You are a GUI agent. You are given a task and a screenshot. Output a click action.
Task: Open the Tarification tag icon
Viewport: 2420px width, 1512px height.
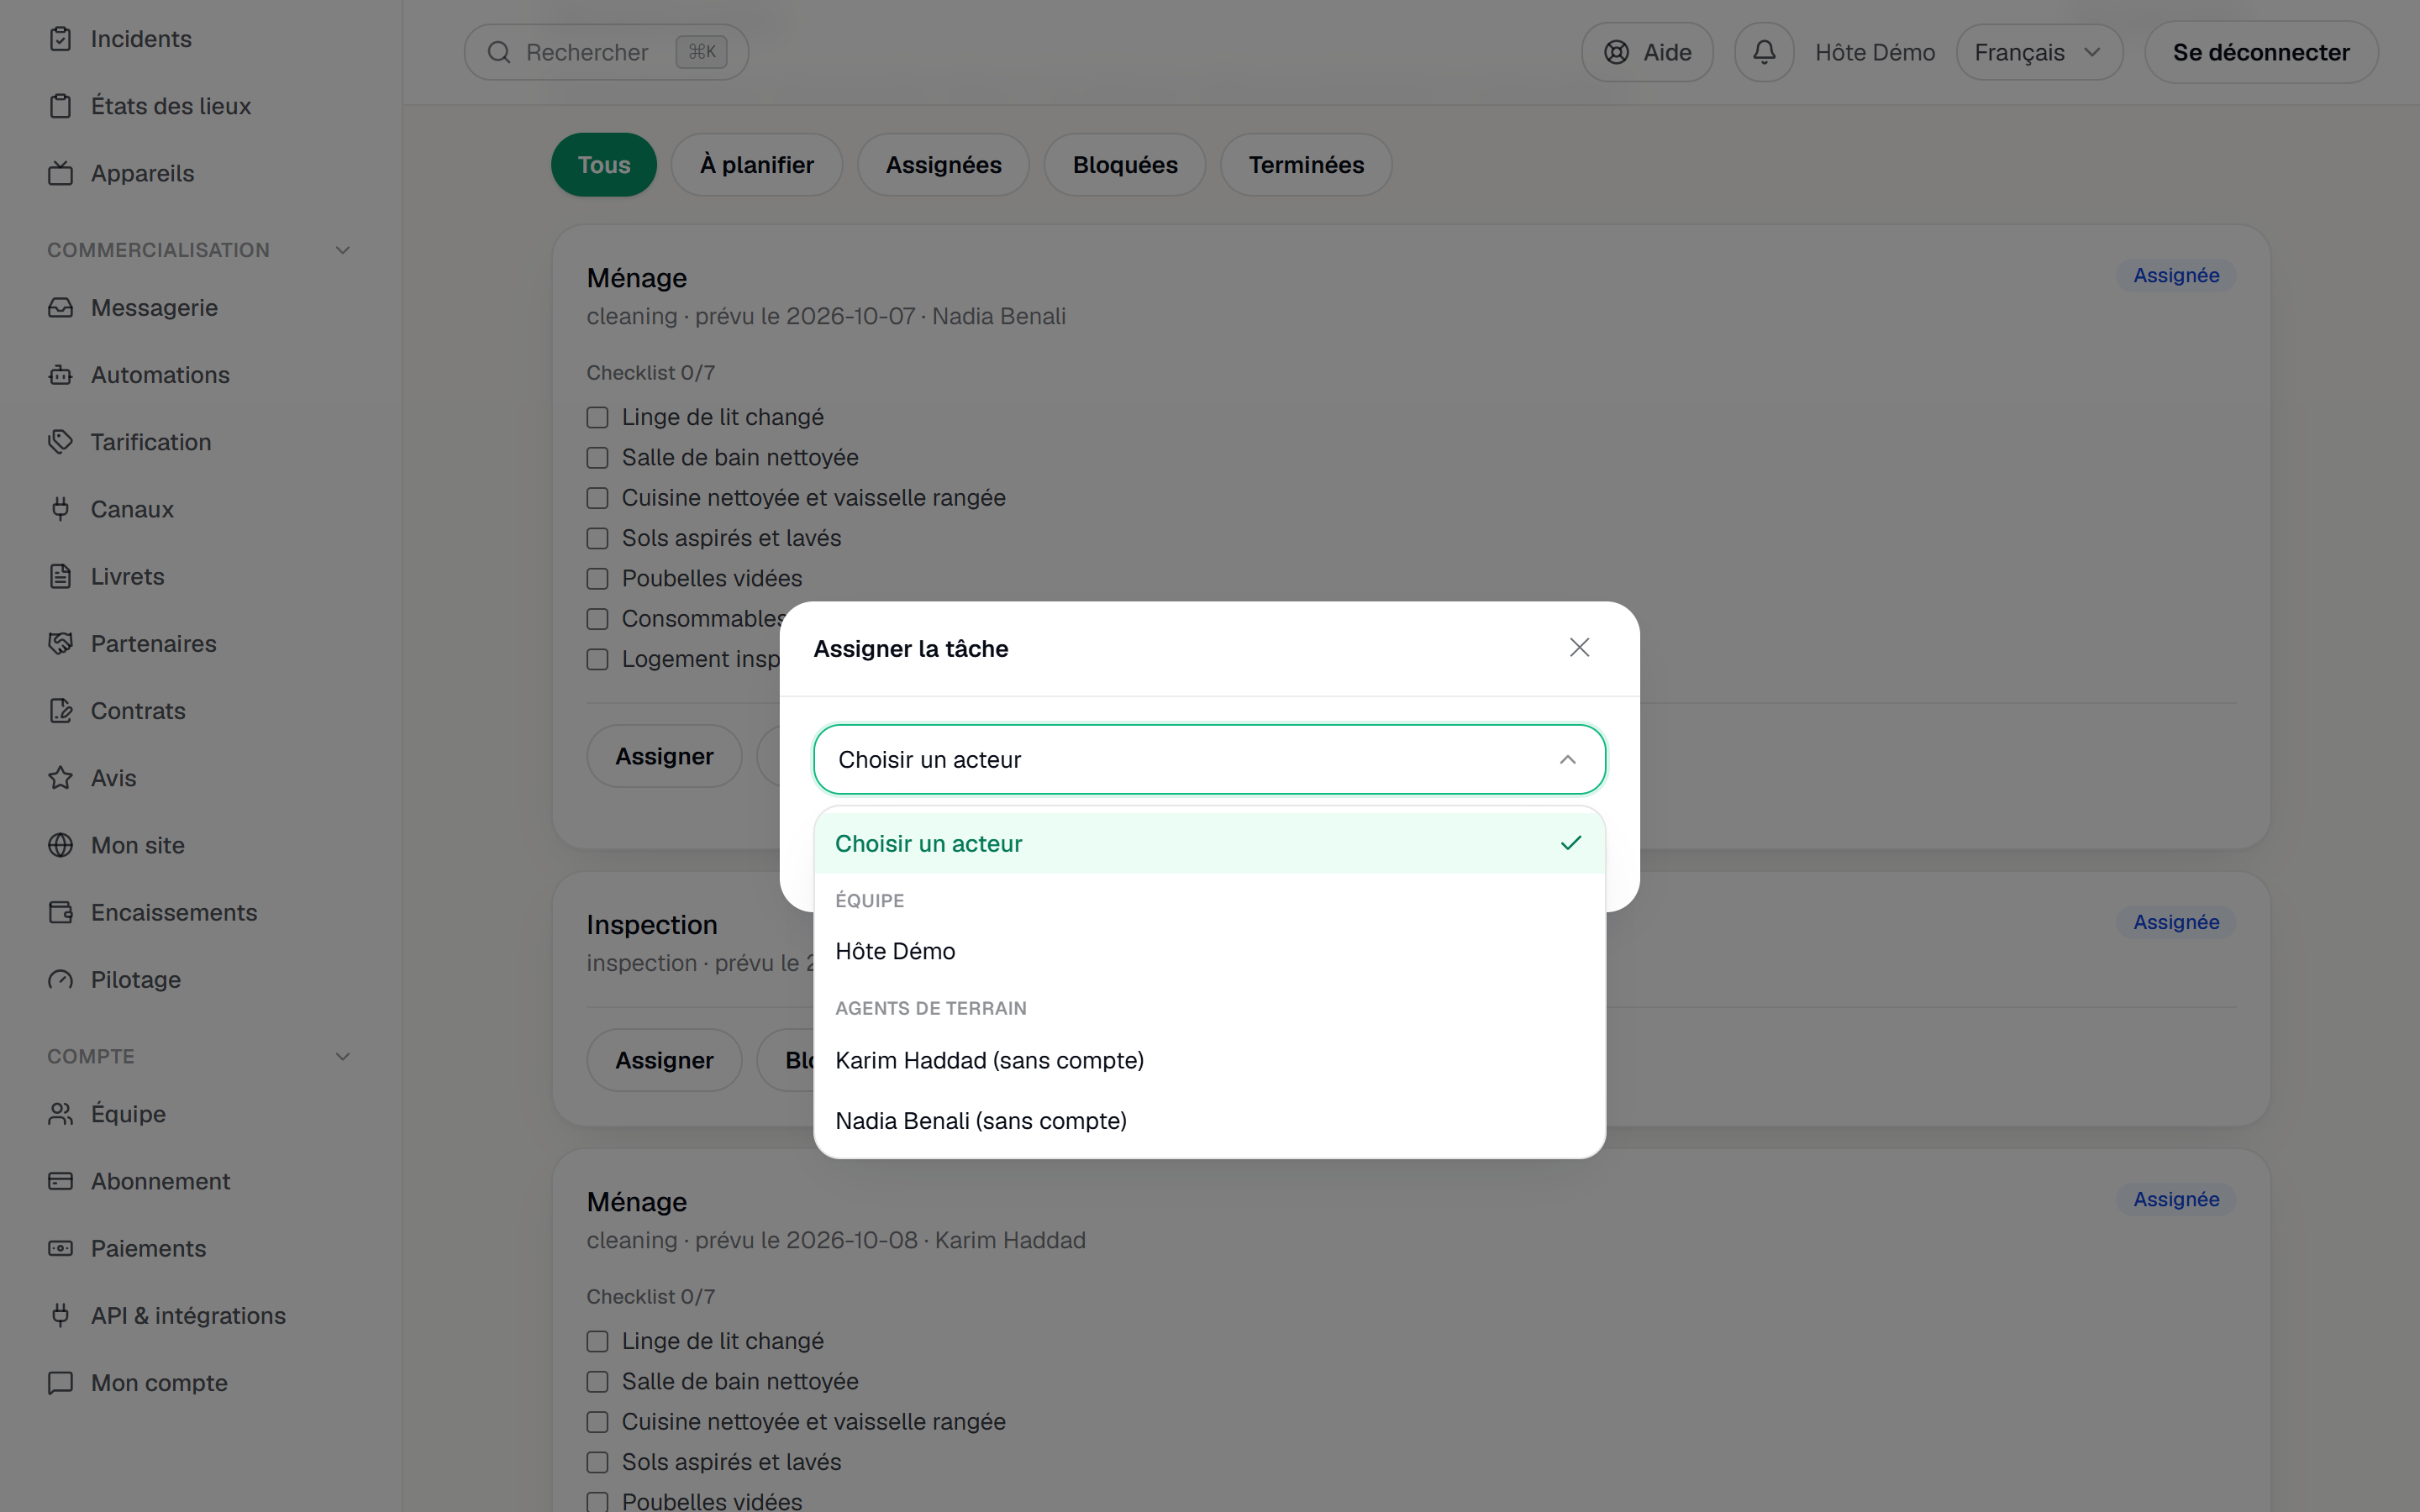[x=60, y=442]
